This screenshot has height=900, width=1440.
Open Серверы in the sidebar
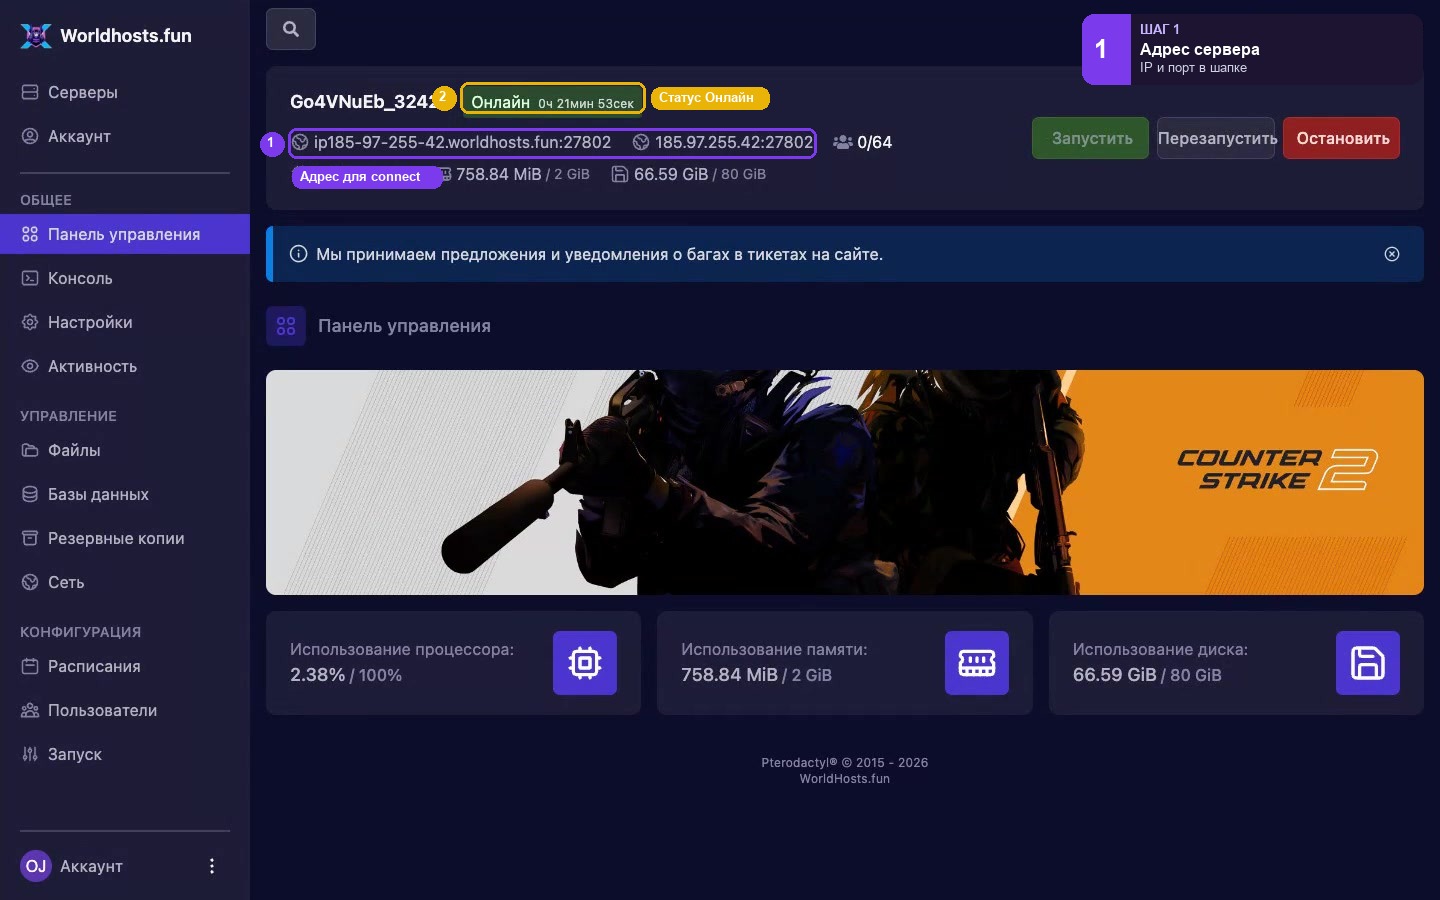coord(125,92)
